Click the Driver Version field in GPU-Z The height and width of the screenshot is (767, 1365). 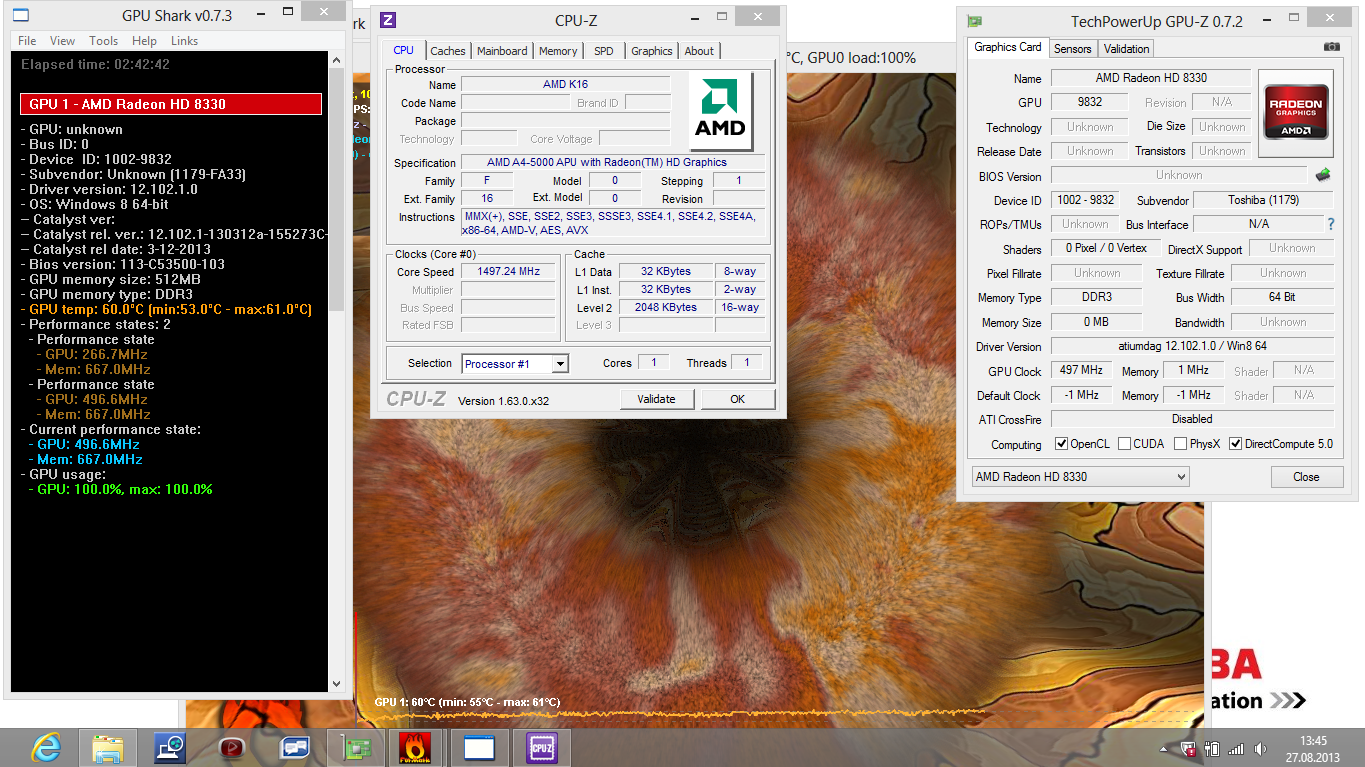point(1192,346)
